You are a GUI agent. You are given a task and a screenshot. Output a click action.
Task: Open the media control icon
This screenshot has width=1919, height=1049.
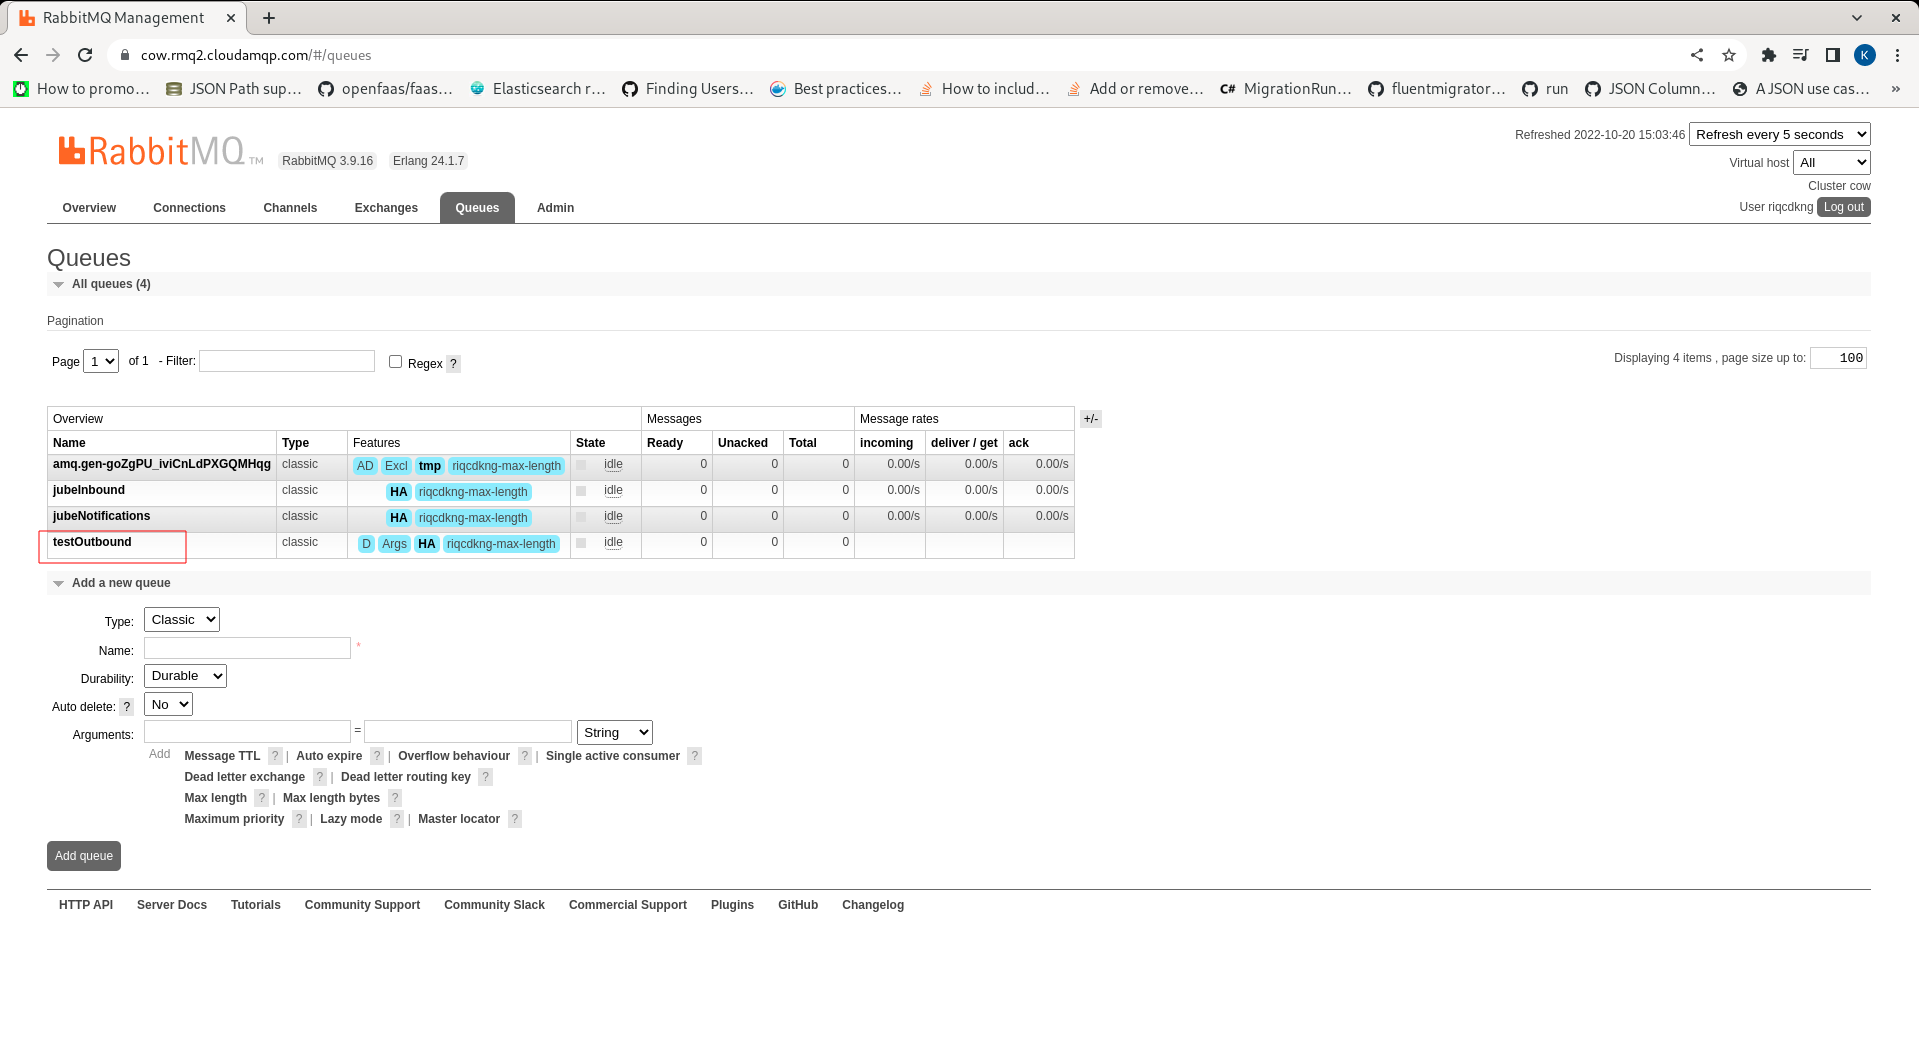[1800, 55]
